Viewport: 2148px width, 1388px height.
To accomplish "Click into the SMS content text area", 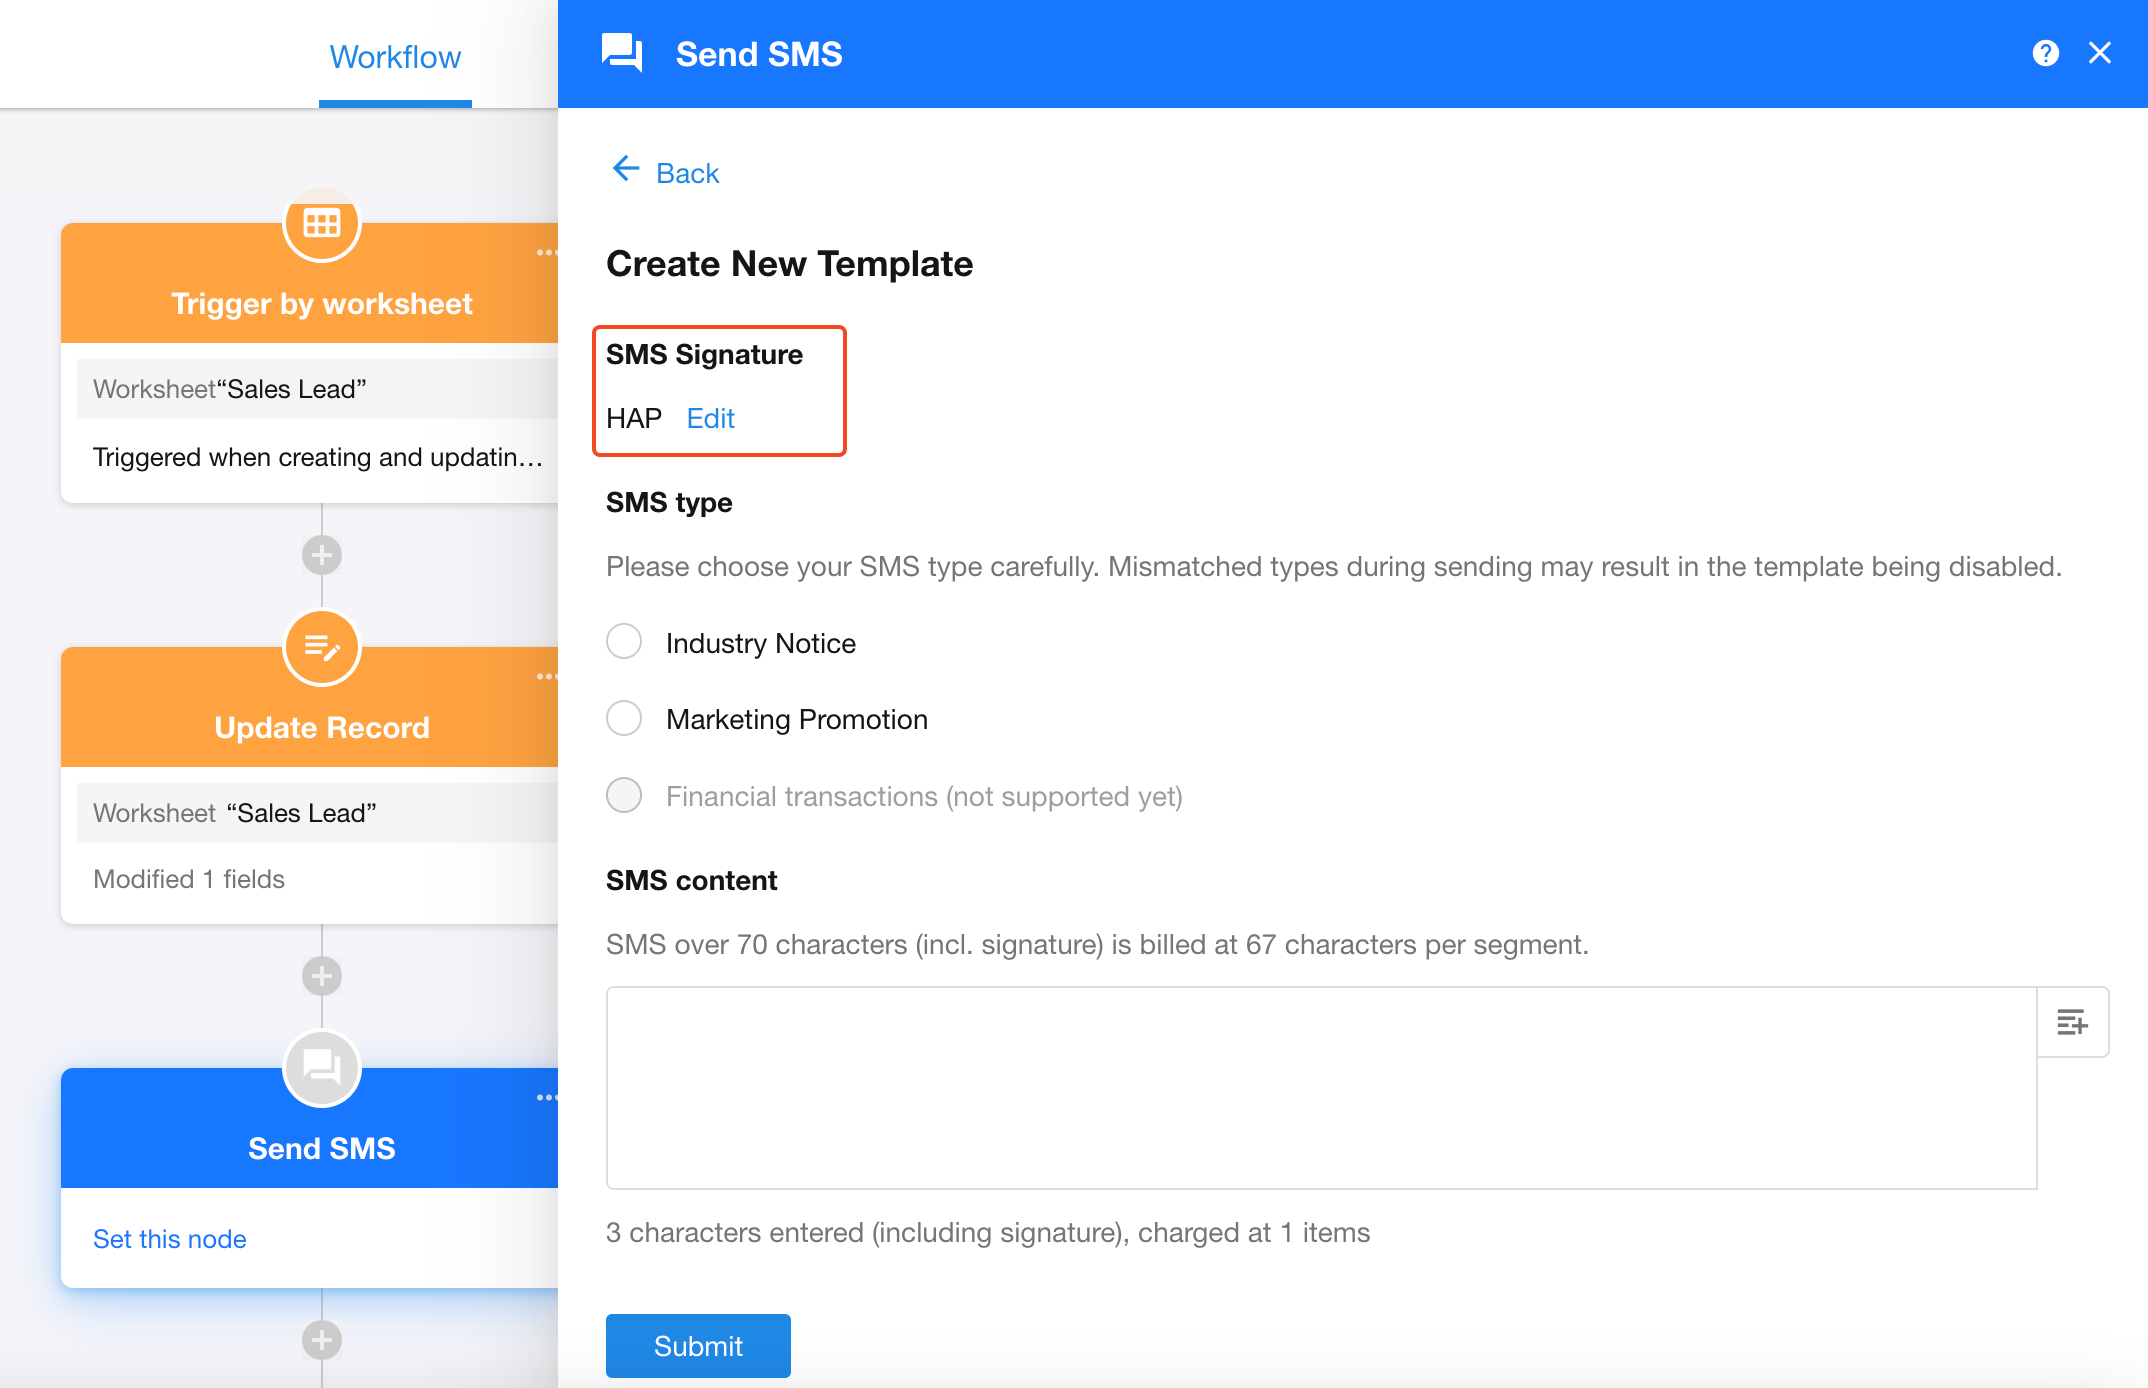I will [x=1320, y=1088].
